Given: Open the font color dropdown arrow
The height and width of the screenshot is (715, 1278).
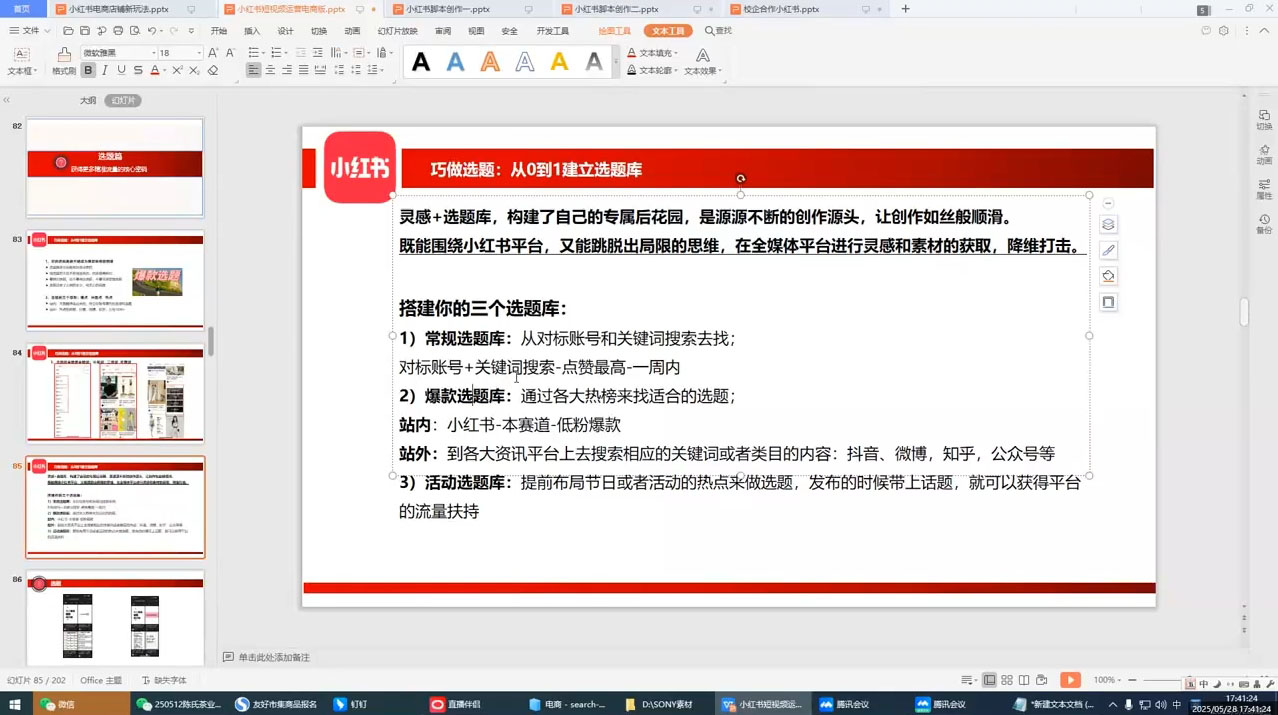Looking at the screenshot, I should (x=165, y=70).
